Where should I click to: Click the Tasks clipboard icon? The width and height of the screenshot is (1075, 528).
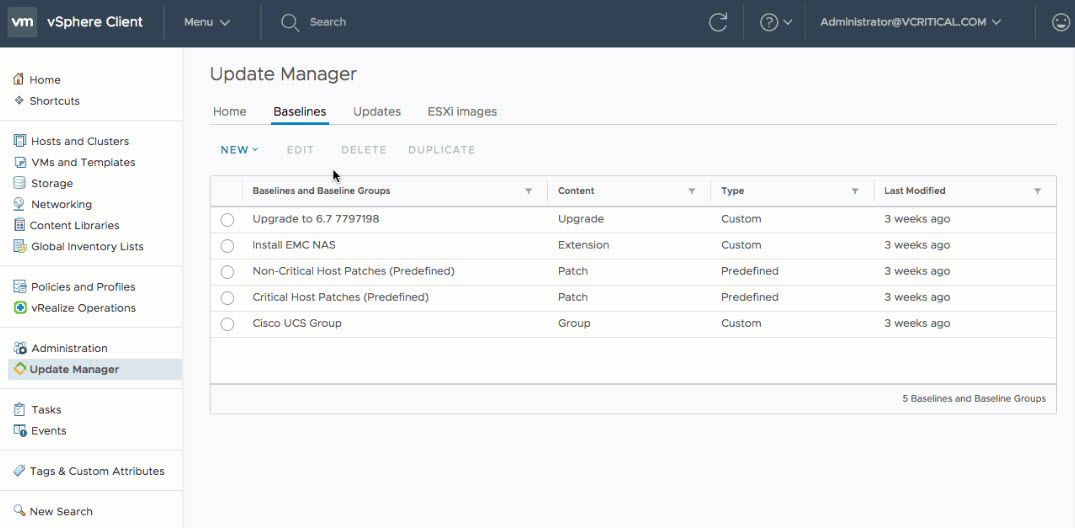pos(19,409)
